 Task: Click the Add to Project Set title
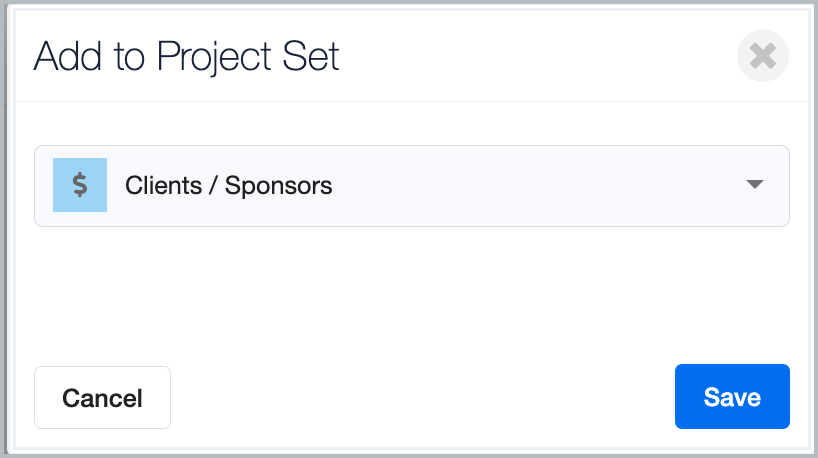(x=186, y=56)
